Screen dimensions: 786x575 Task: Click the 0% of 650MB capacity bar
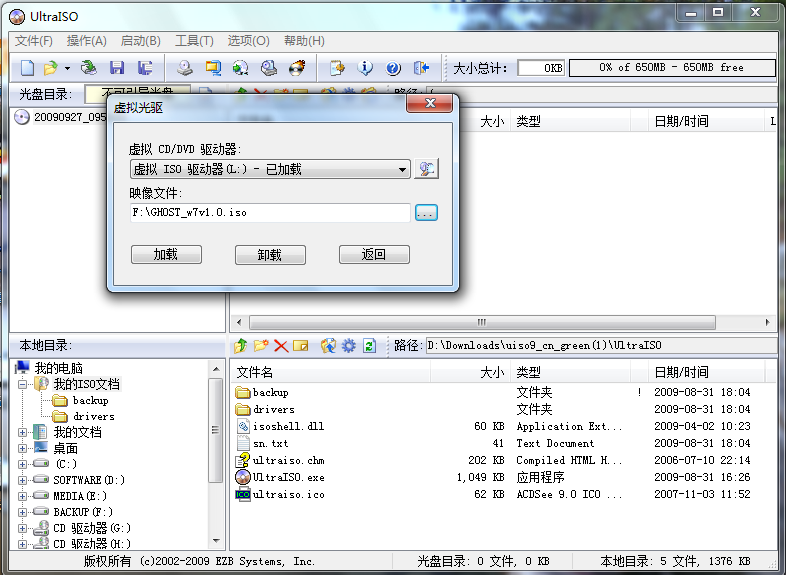pos(672,68)
